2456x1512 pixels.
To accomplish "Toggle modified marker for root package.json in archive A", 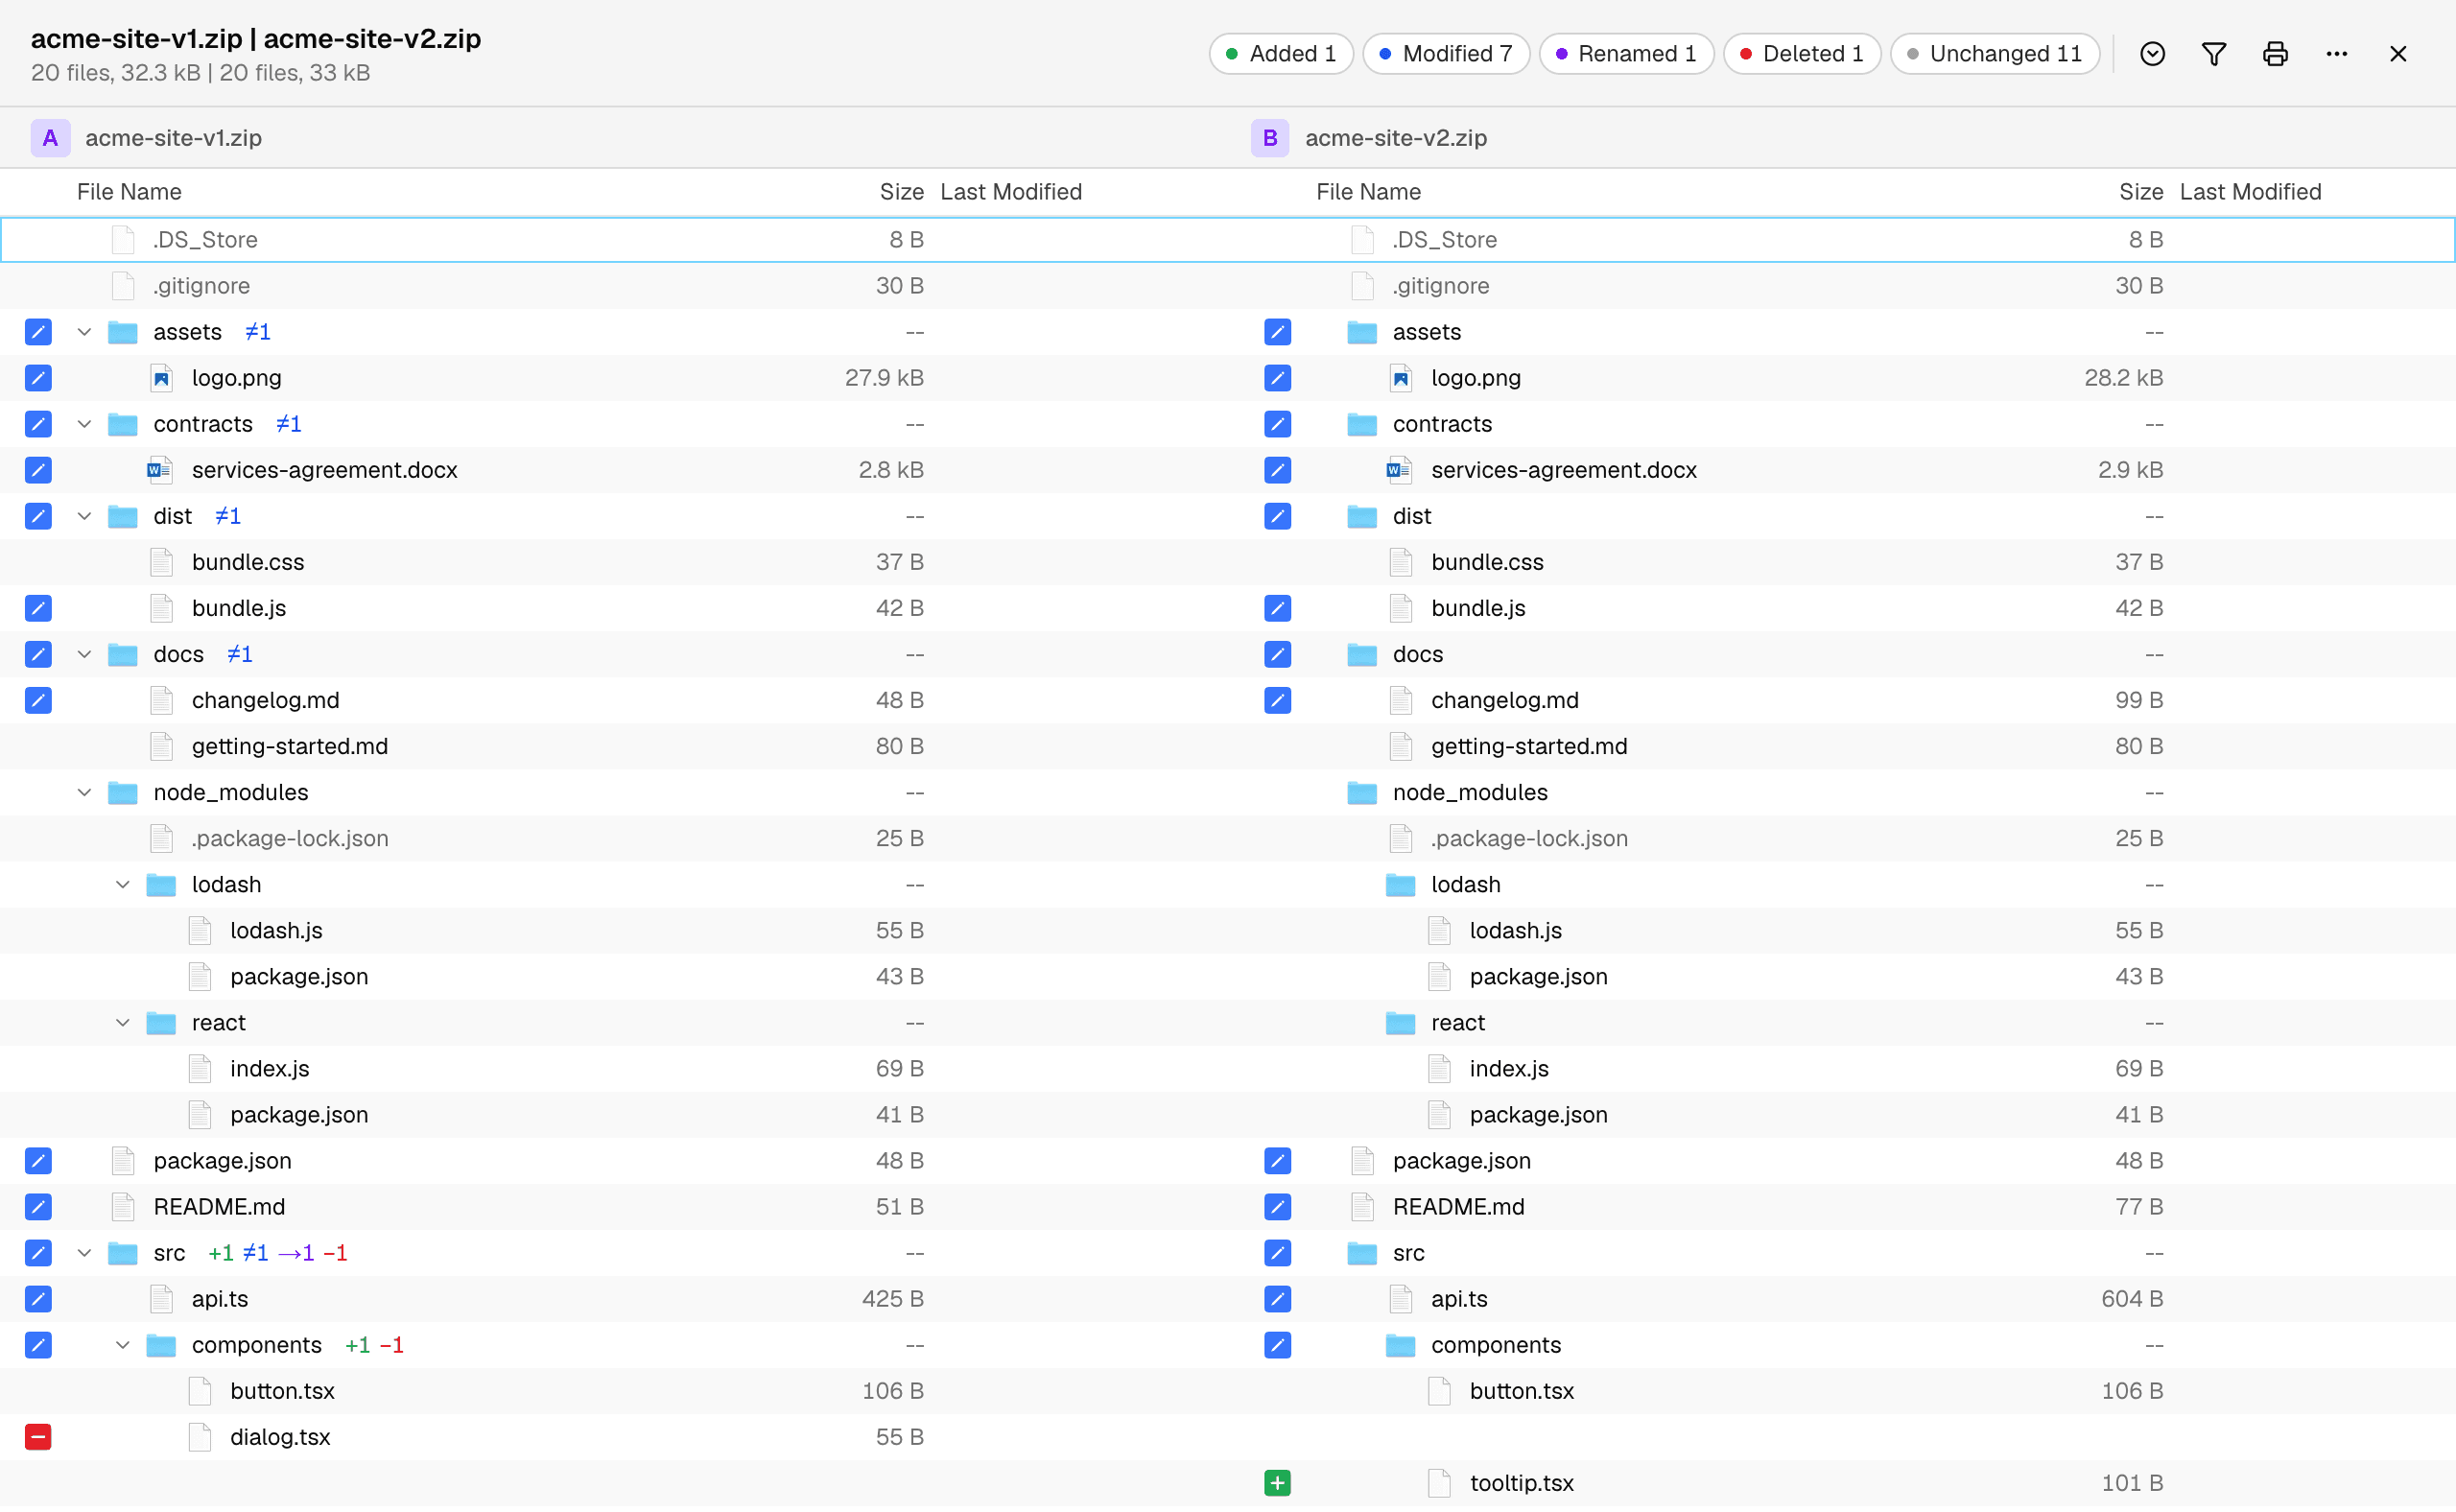I will pos(38,1161).
